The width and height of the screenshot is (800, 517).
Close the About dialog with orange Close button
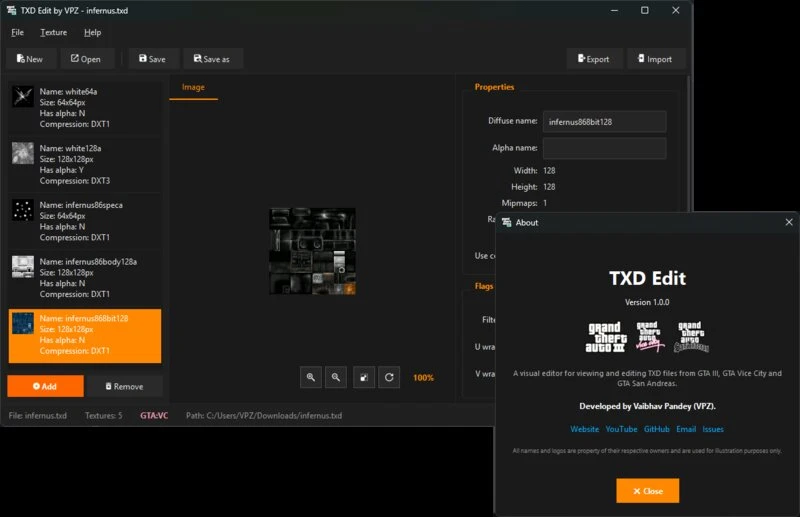tap(647, 491)
